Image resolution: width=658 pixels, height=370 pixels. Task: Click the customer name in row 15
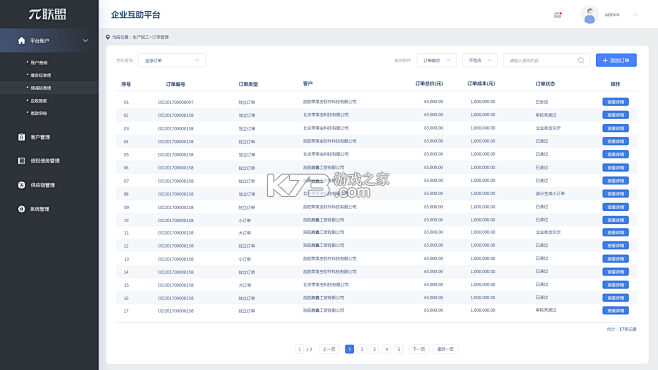[x=326, y=284]
